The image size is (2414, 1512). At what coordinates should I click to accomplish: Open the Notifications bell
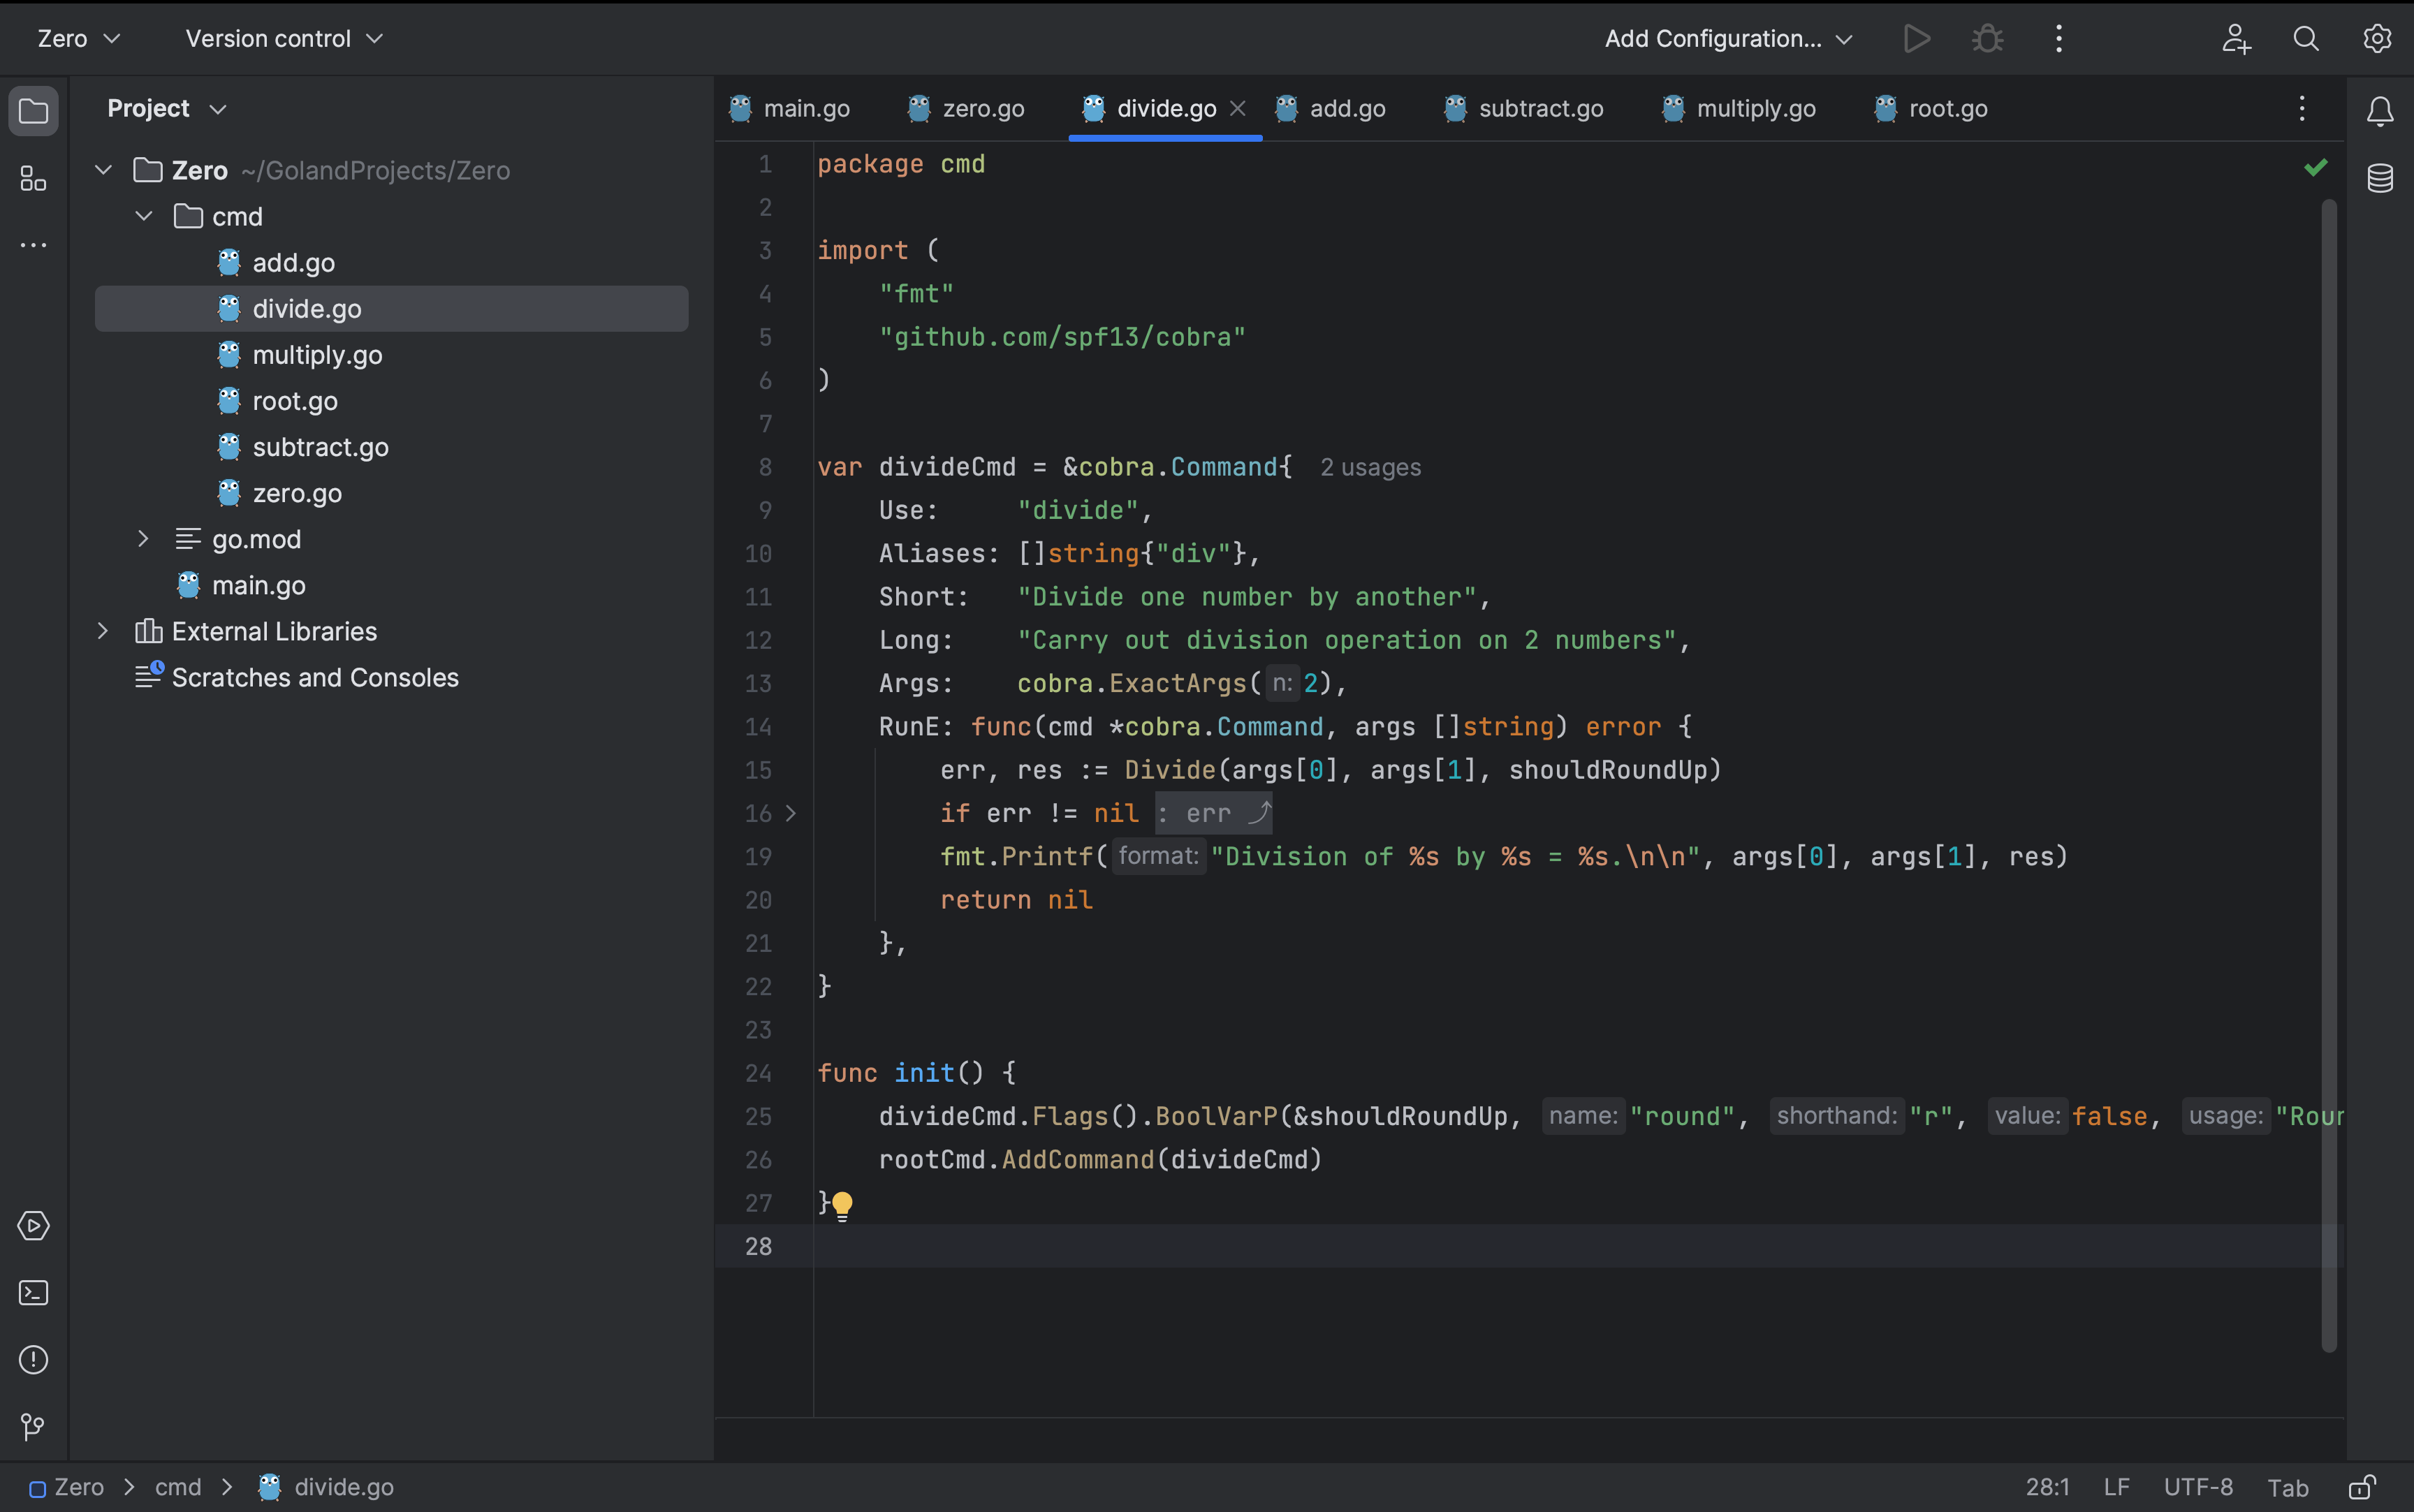2380,111
